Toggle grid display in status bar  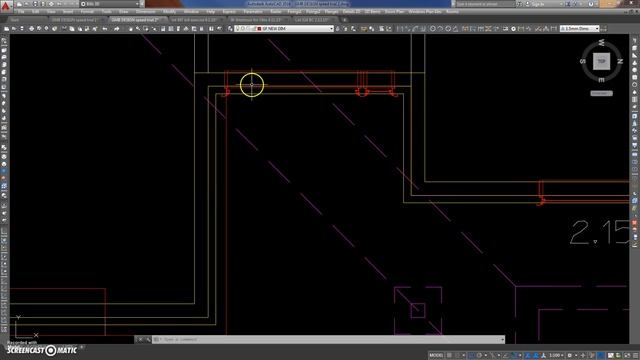click(449, 356)
